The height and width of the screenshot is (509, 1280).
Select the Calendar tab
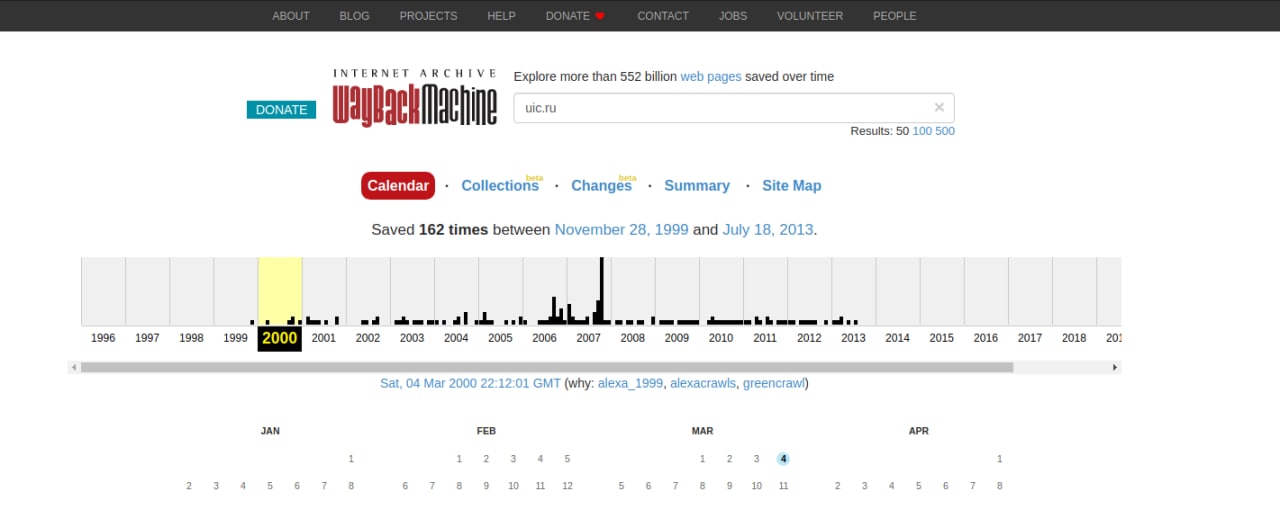click(398, 186)
